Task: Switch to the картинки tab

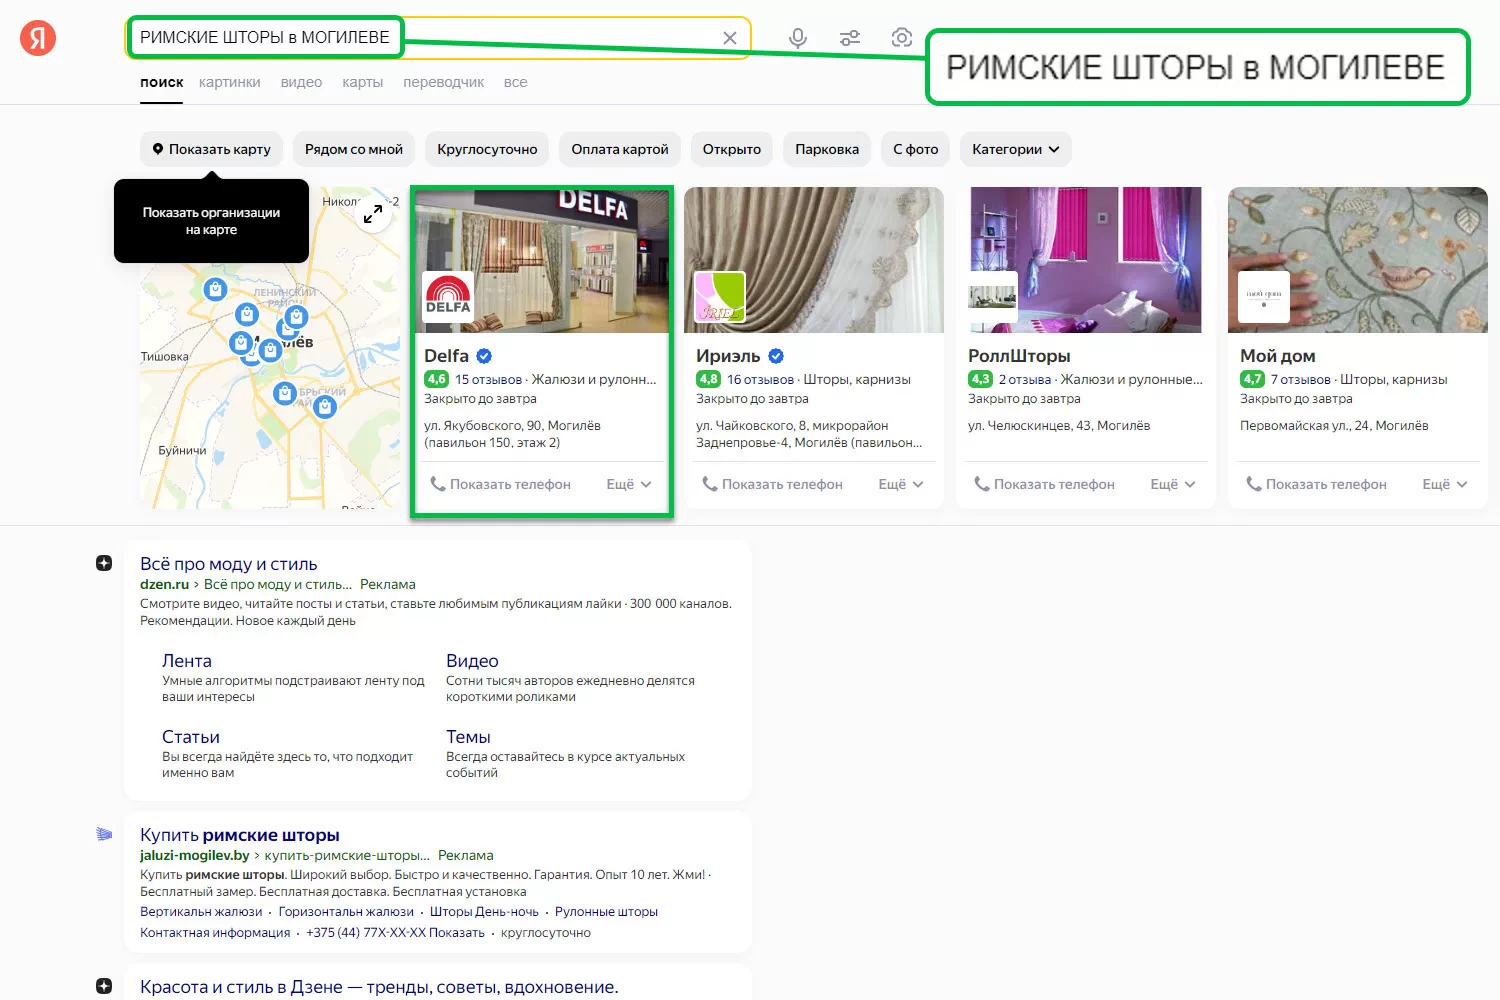Action: click(x=229, y=82)
